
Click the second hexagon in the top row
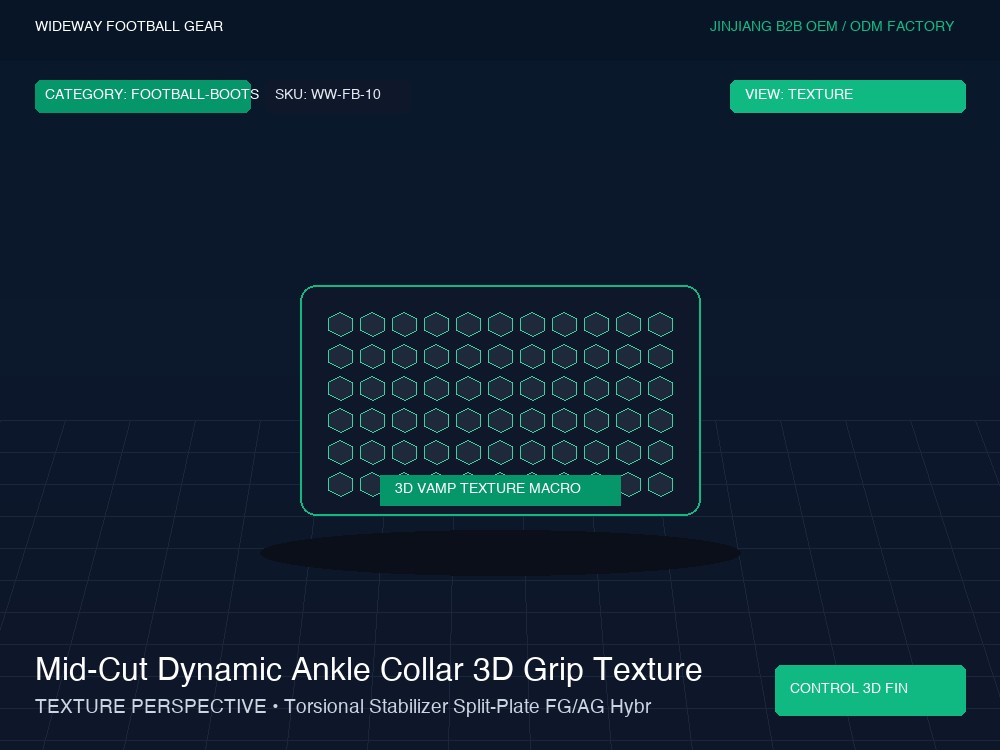click(372, 325)
